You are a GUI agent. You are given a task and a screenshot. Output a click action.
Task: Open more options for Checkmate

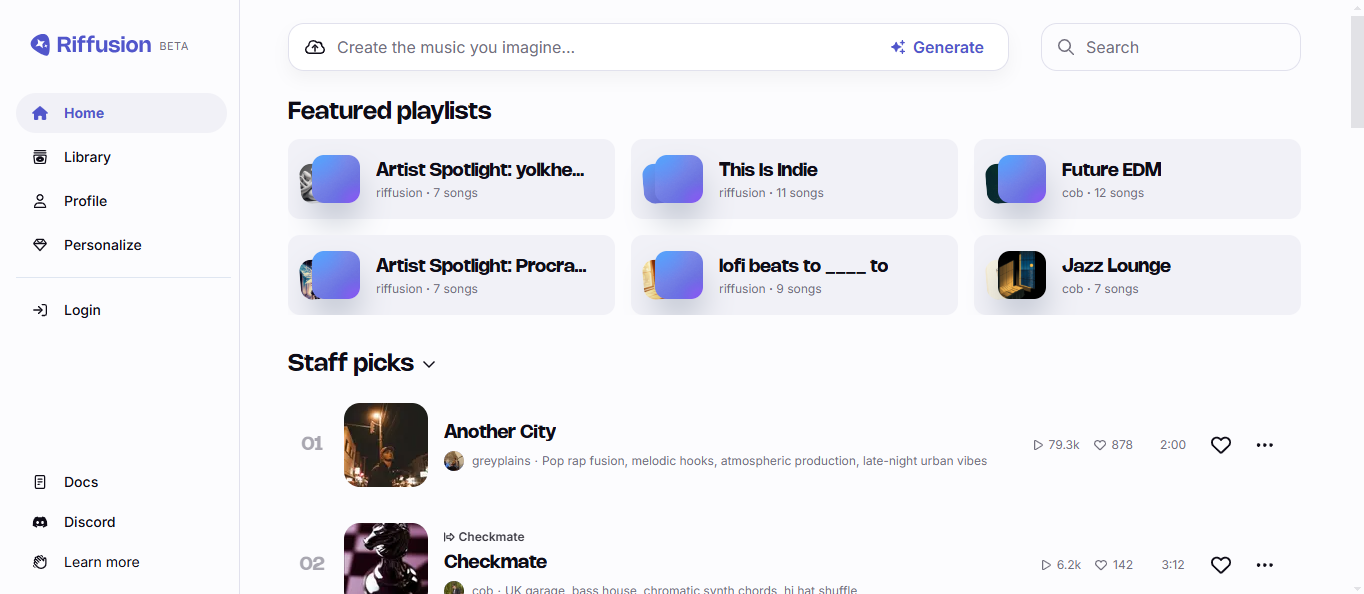1265,565
